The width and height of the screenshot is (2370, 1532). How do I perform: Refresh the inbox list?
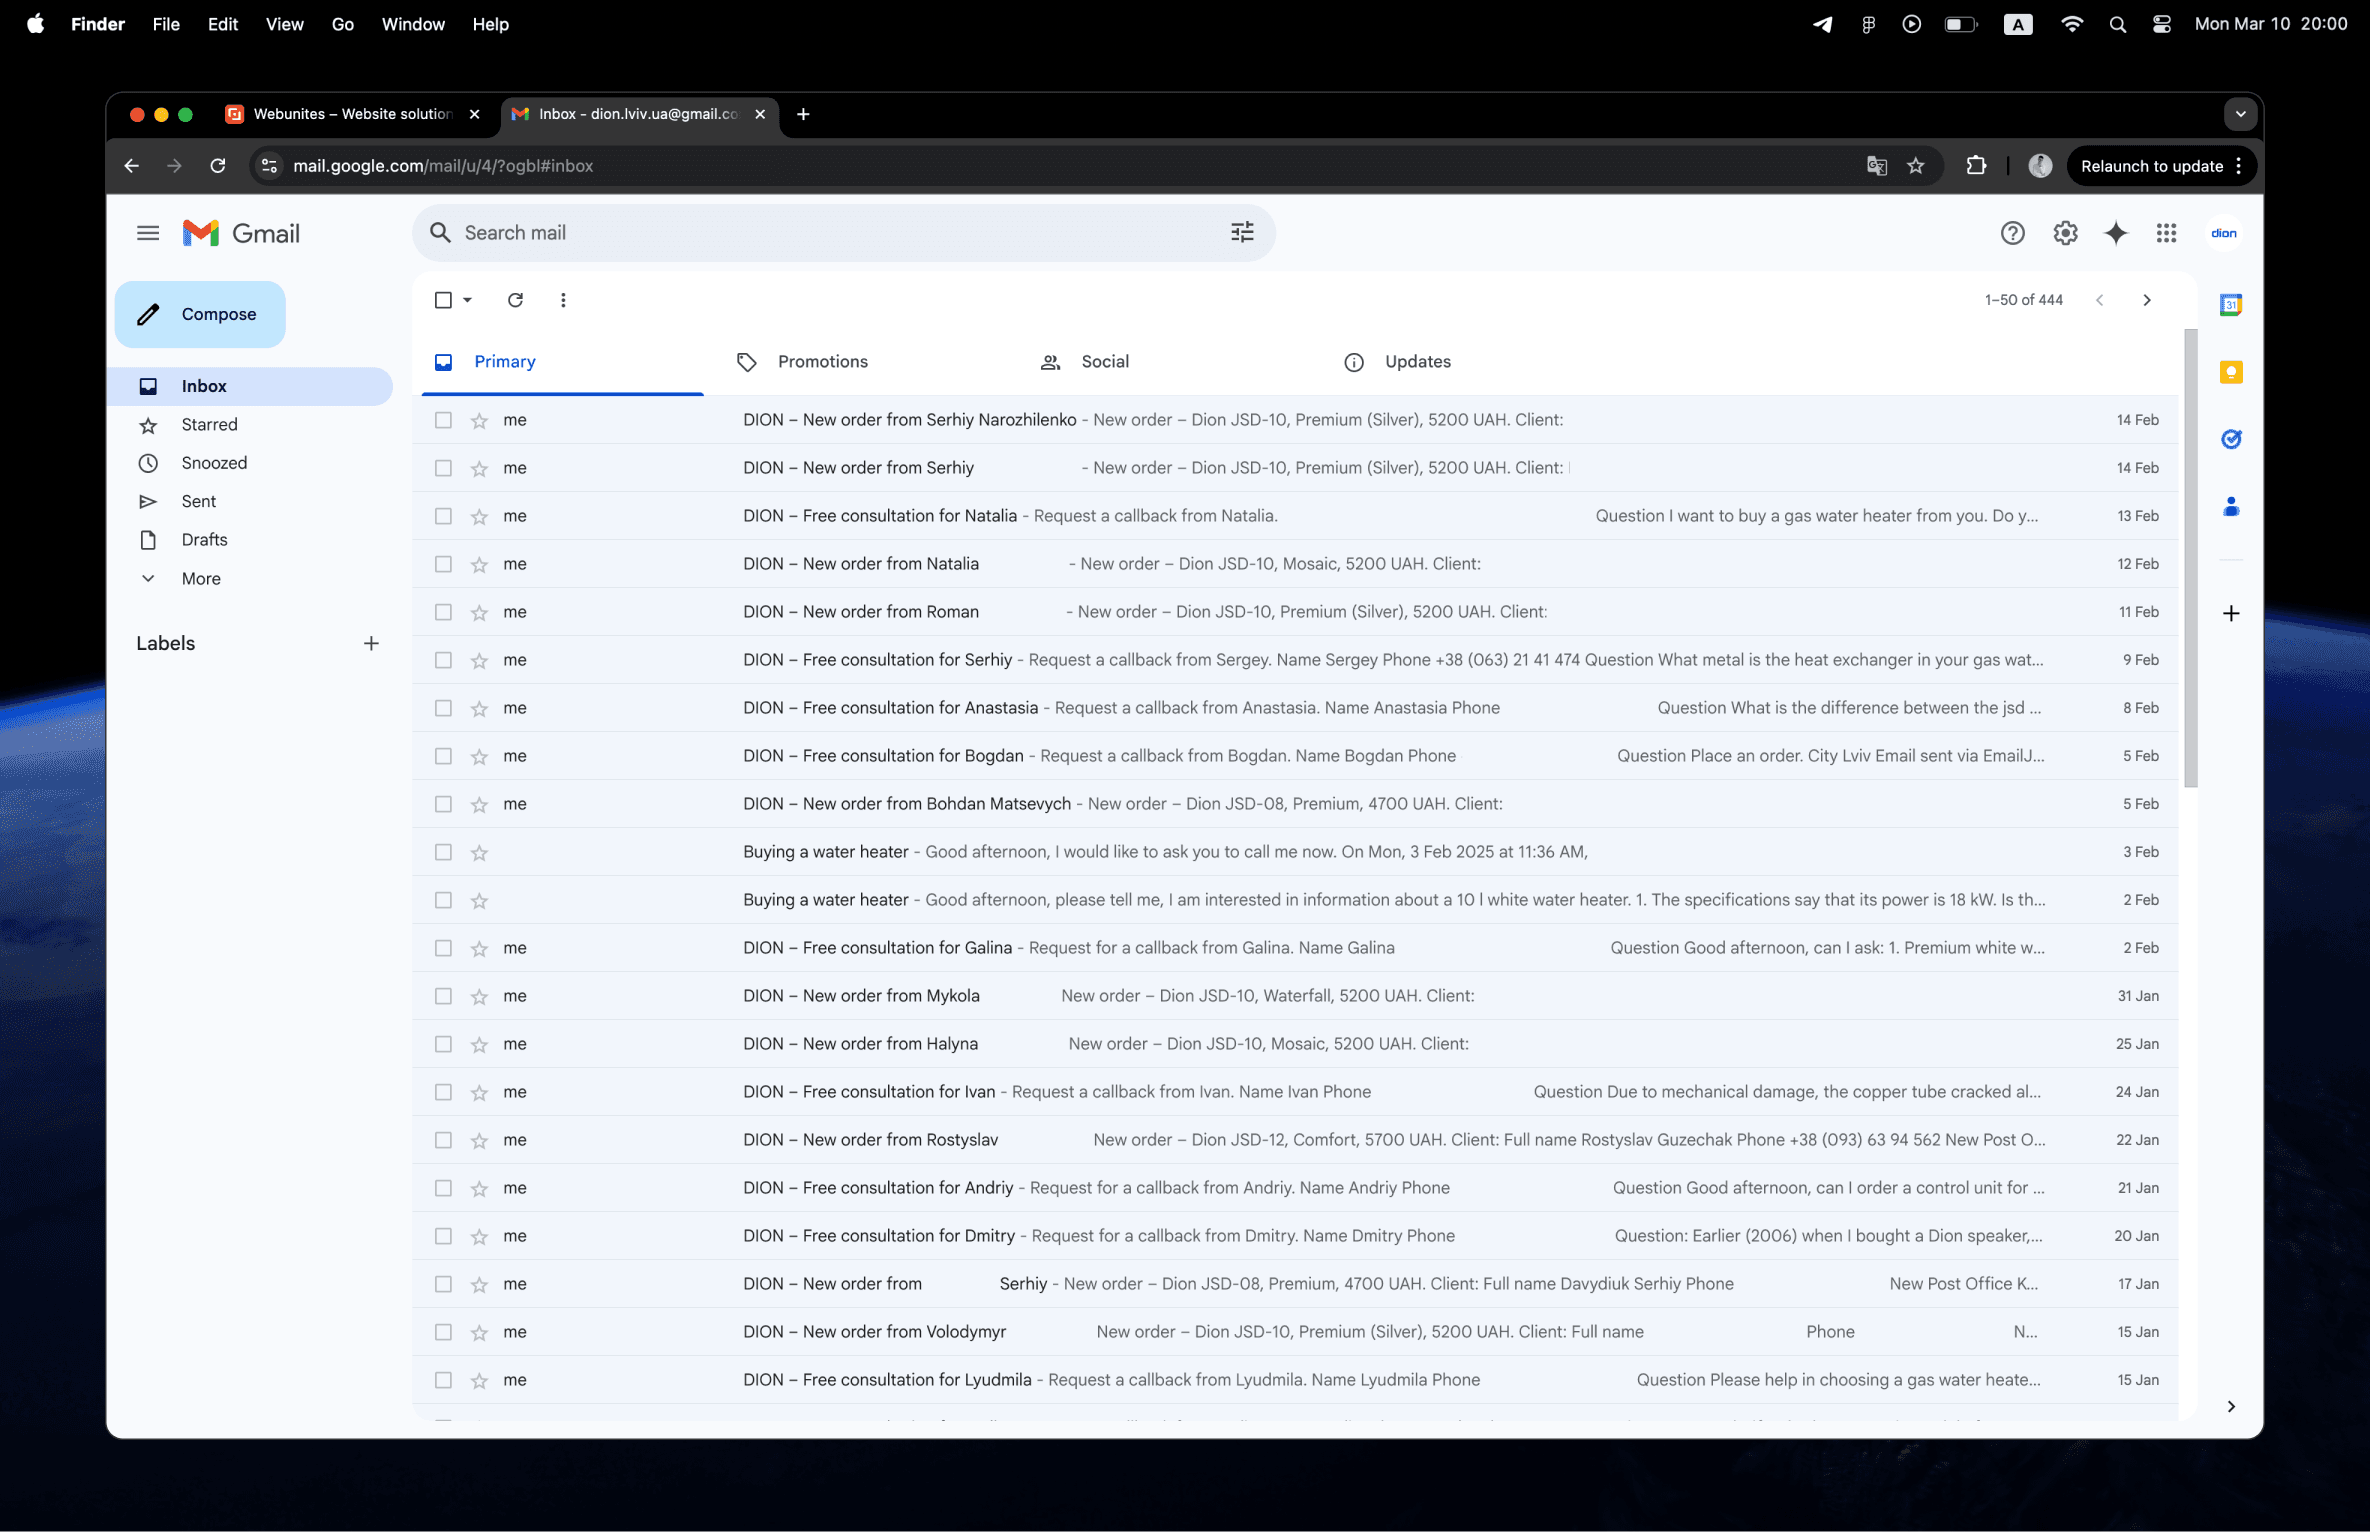click(x=515, y=300)
